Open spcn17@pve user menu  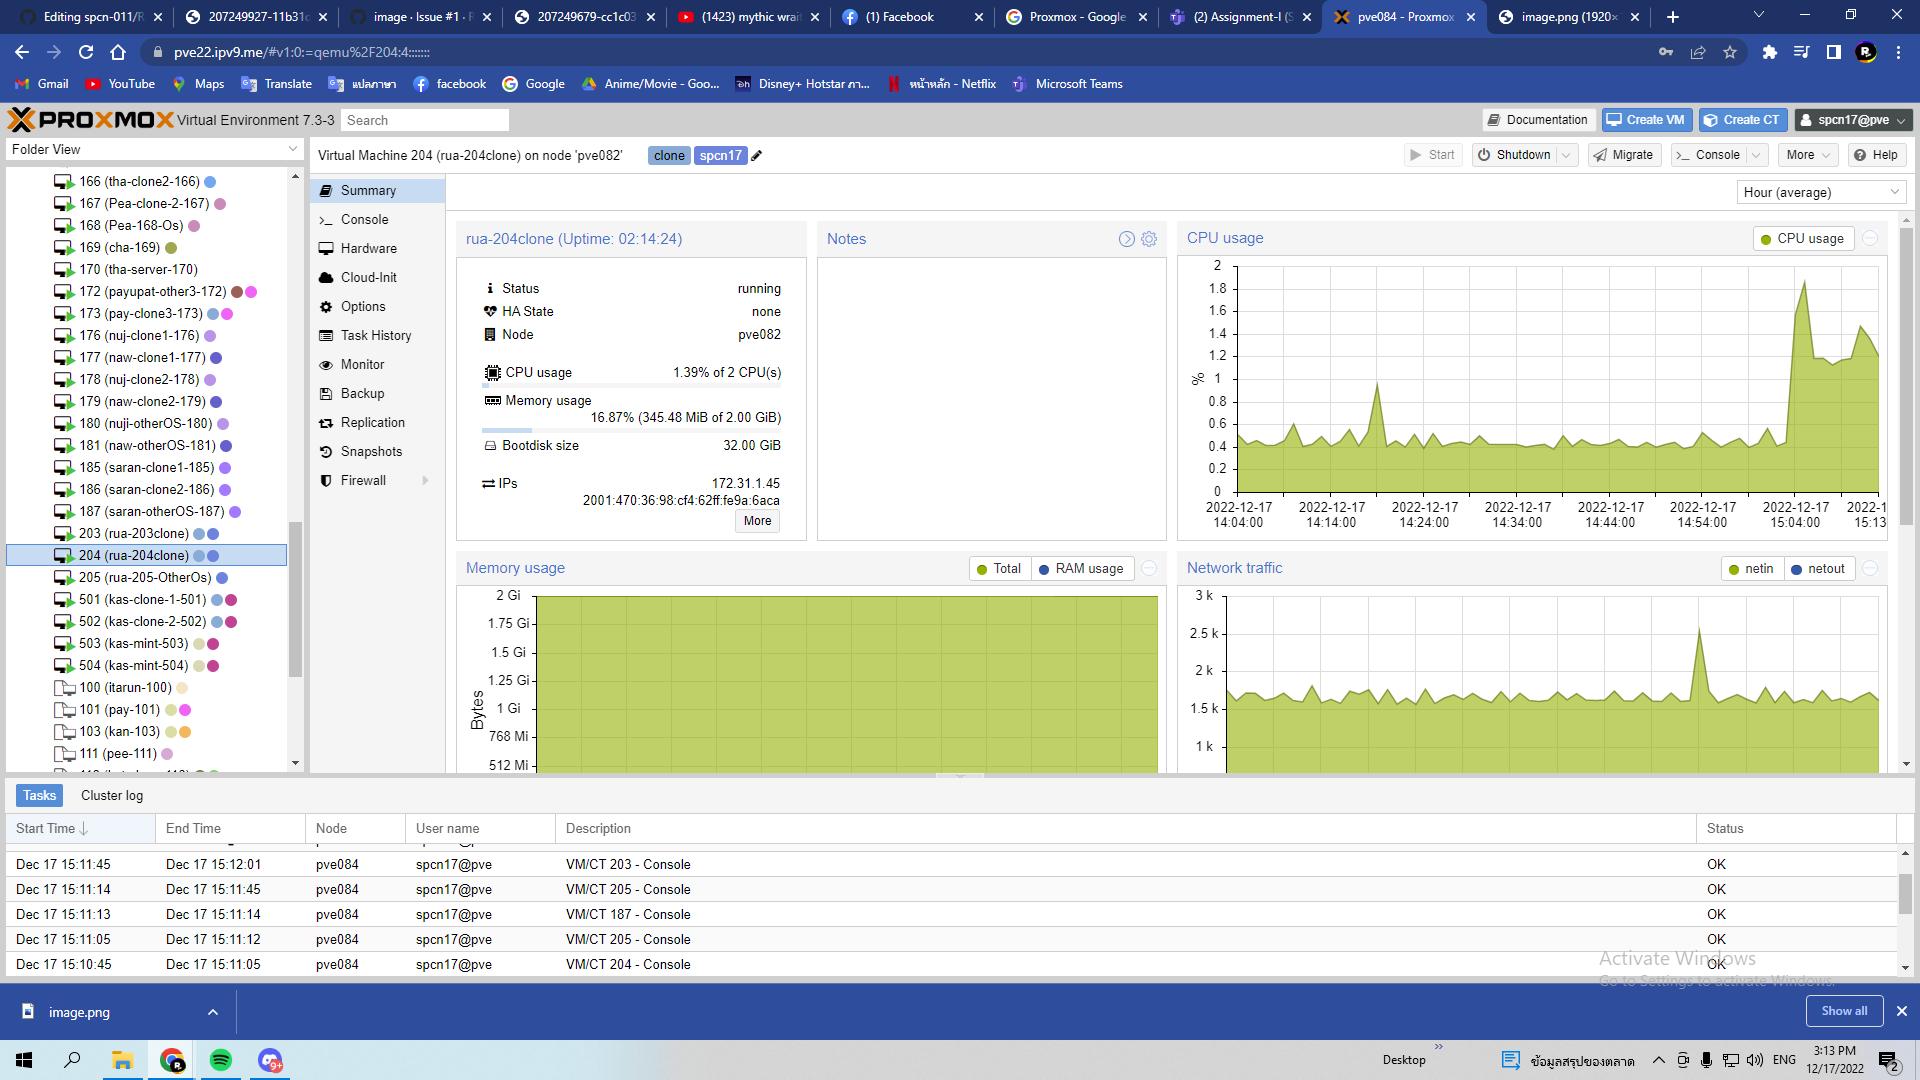coord(1853,120)
